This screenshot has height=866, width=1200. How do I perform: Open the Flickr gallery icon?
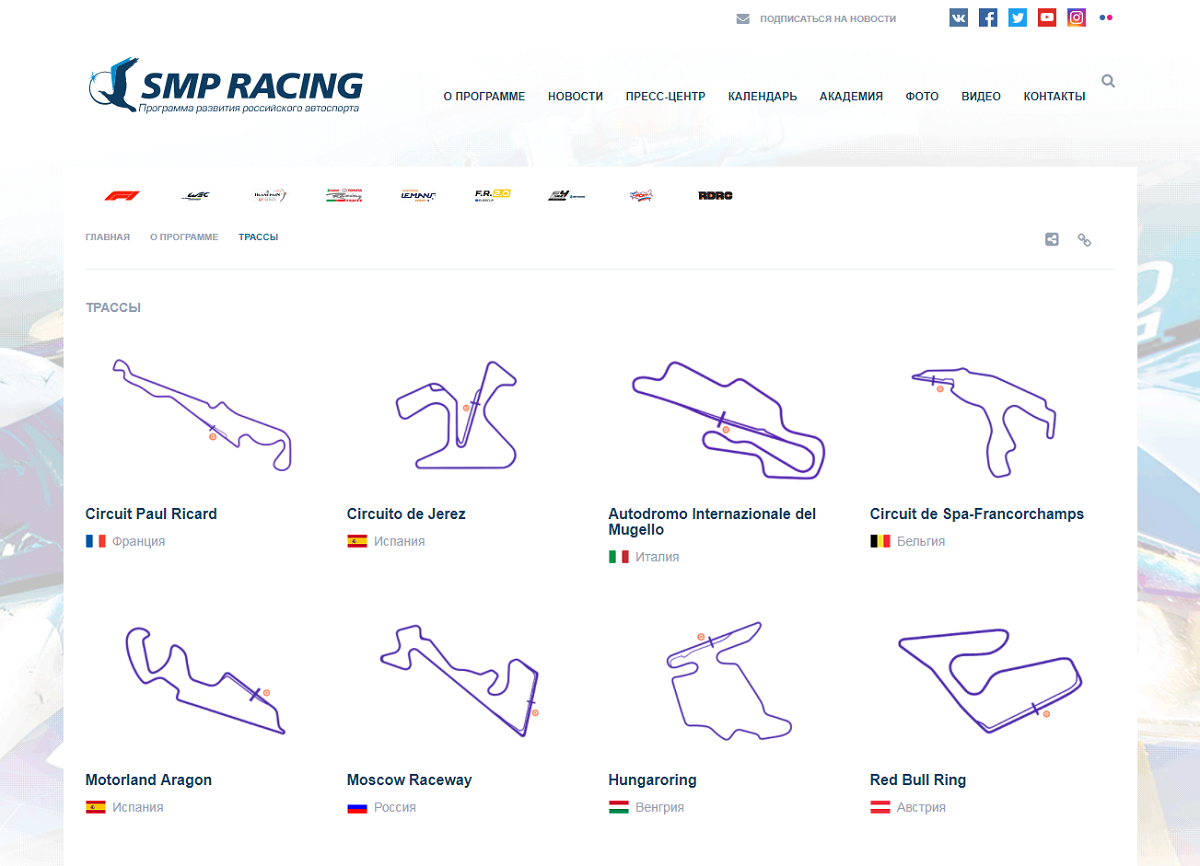pyautogui.click(x=1105, y=17)
